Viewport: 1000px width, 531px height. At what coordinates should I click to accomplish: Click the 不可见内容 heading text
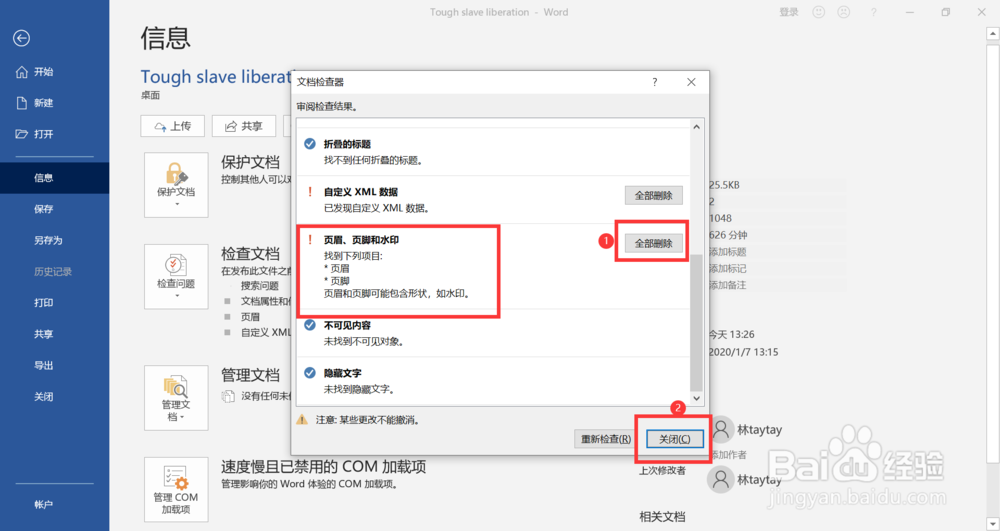coord(347,325)
